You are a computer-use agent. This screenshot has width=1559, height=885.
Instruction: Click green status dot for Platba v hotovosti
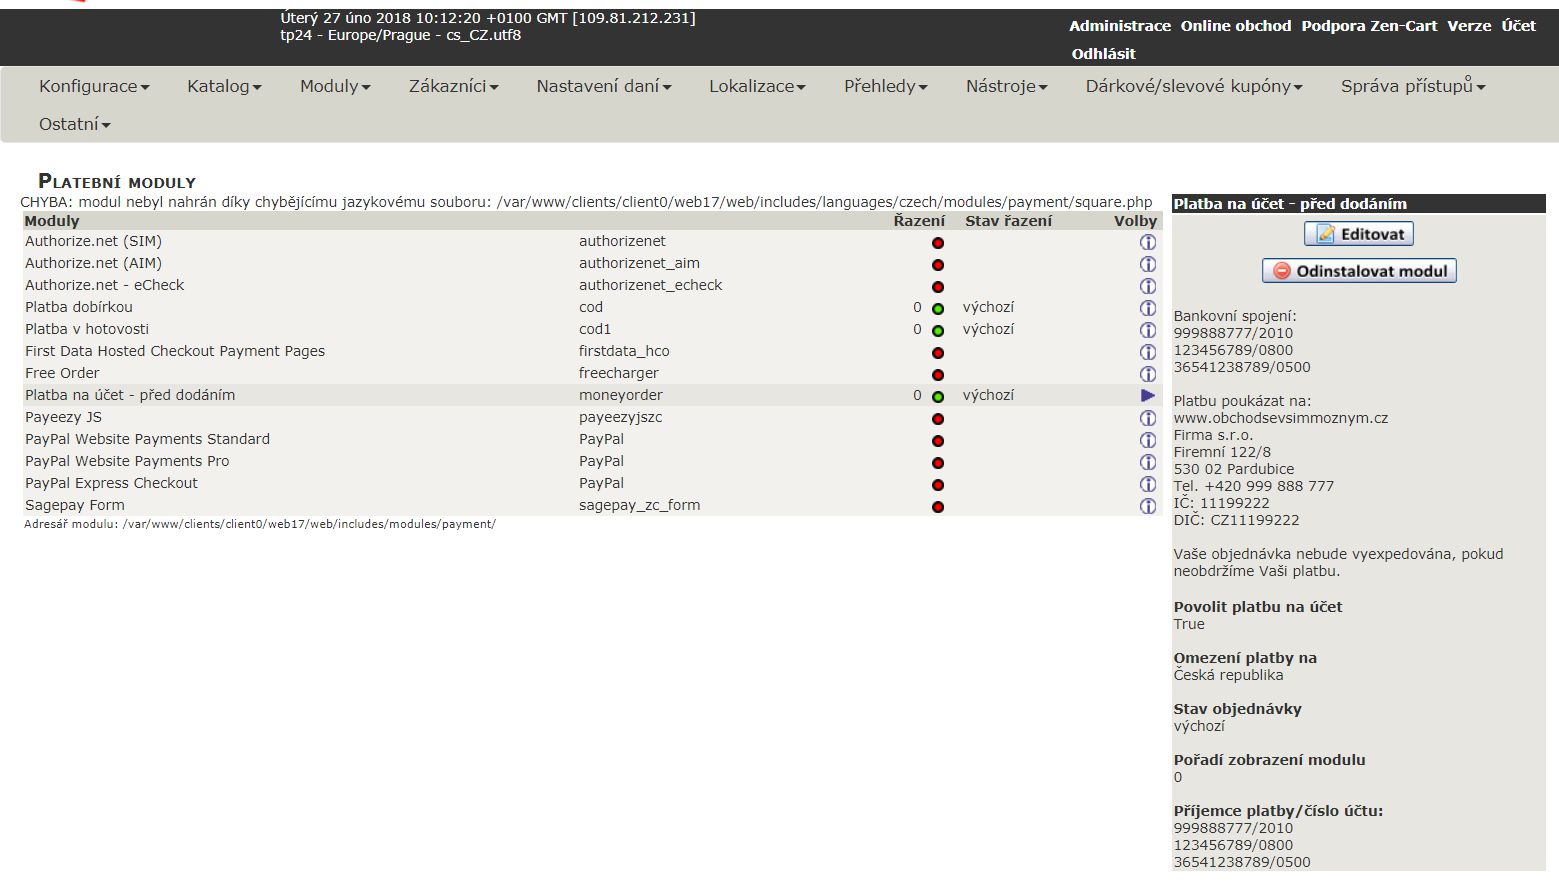937,331
